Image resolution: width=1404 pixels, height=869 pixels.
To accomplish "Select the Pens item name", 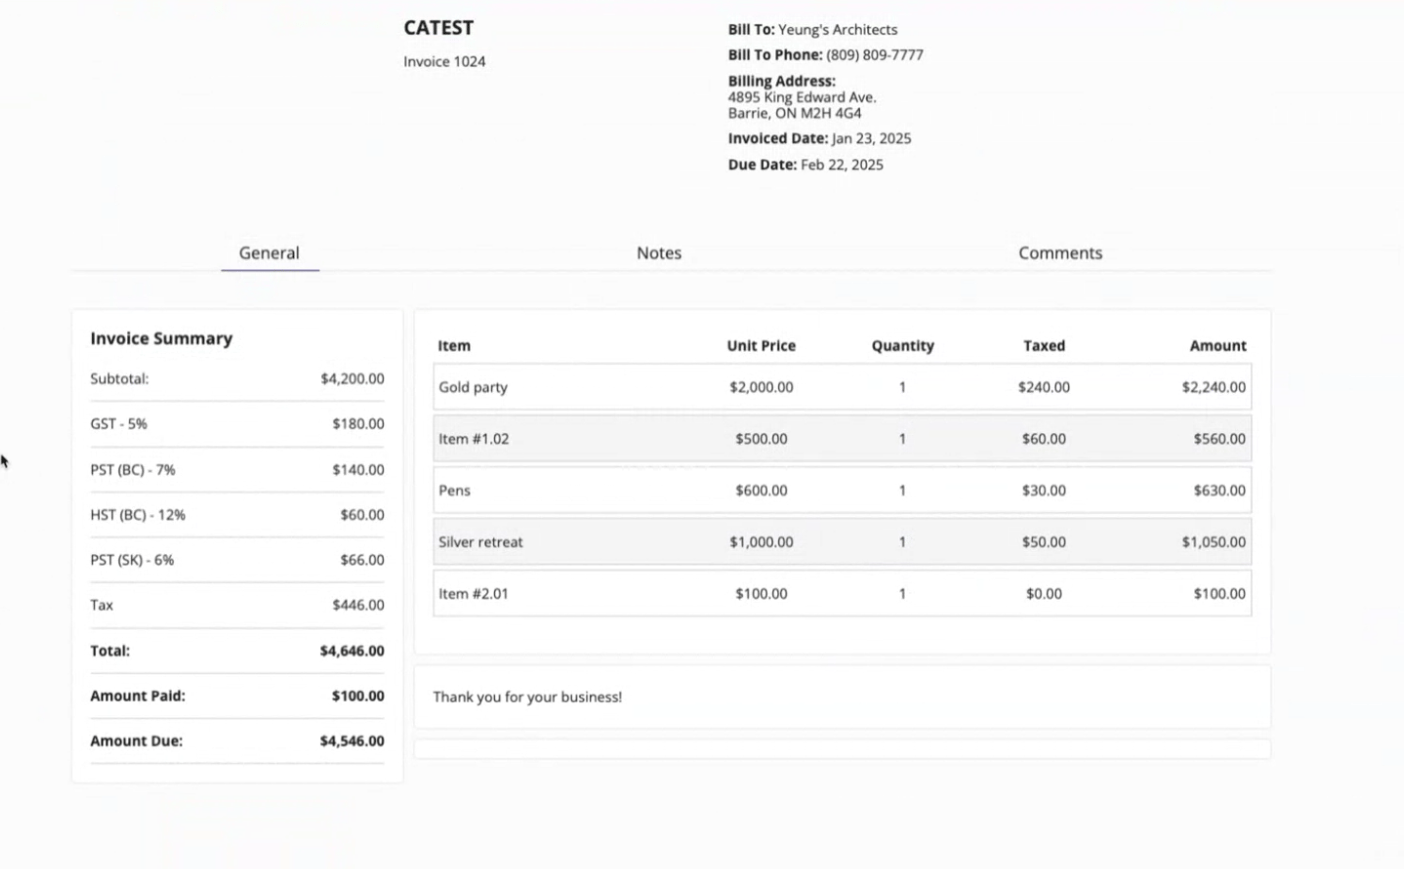I will tap(454, 491).
